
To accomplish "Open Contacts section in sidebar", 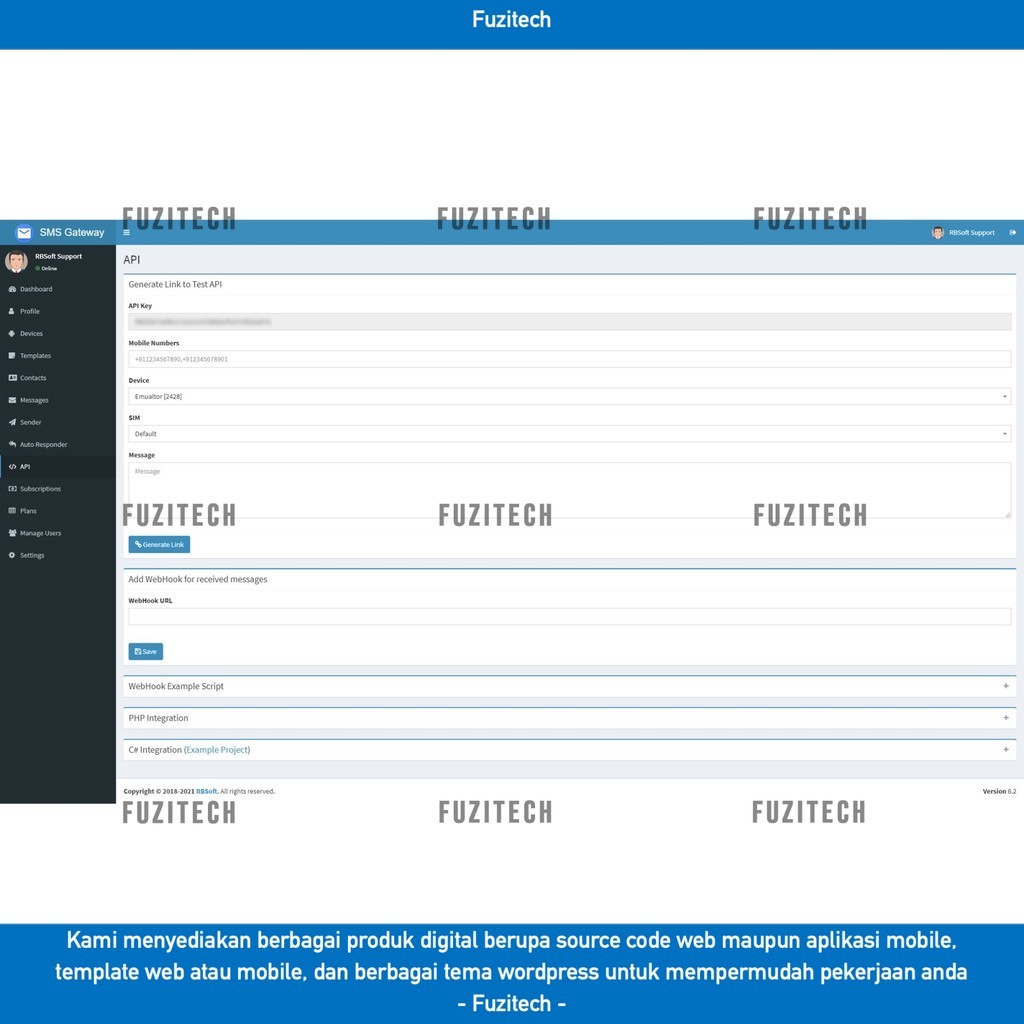I will 58,377.
